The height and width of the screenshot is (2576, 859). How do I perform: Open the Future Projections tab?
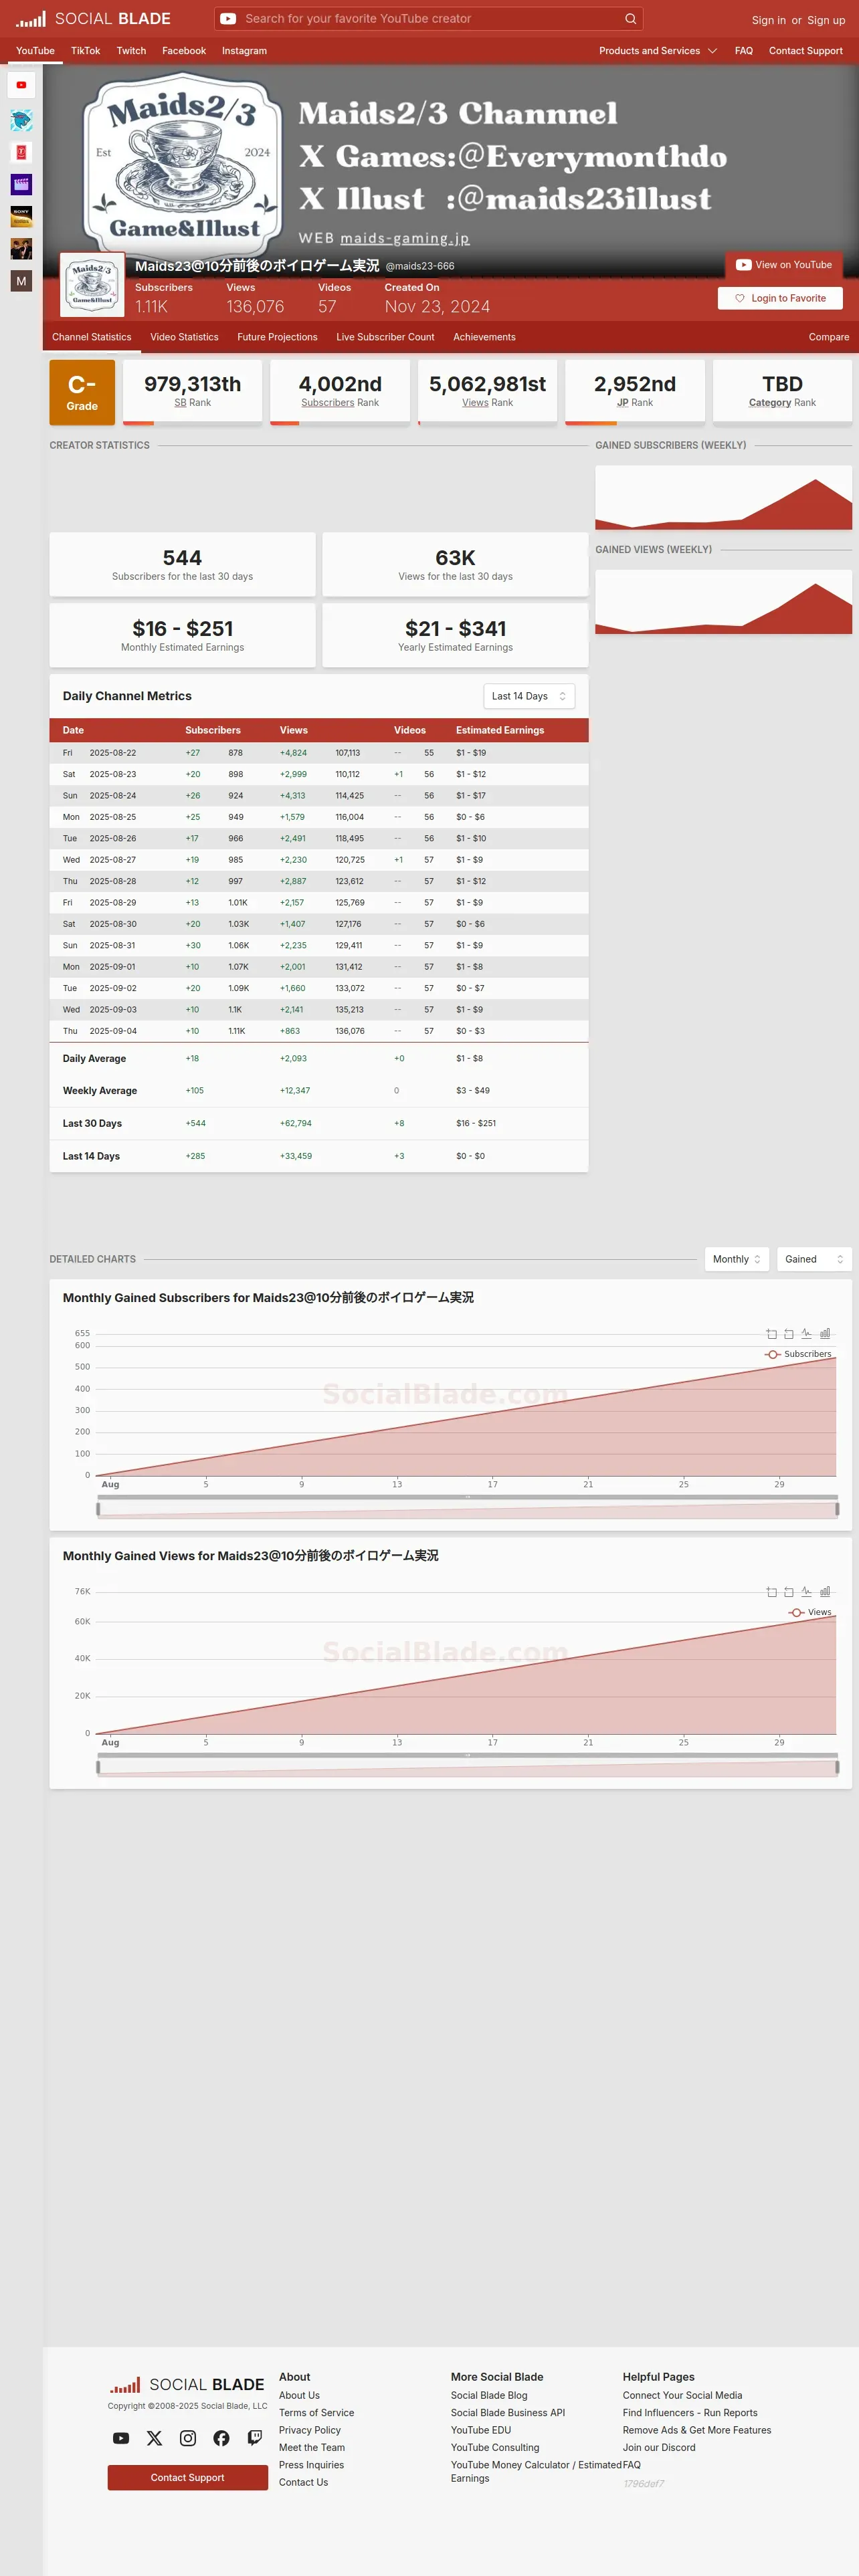click(x=277, y=337)
